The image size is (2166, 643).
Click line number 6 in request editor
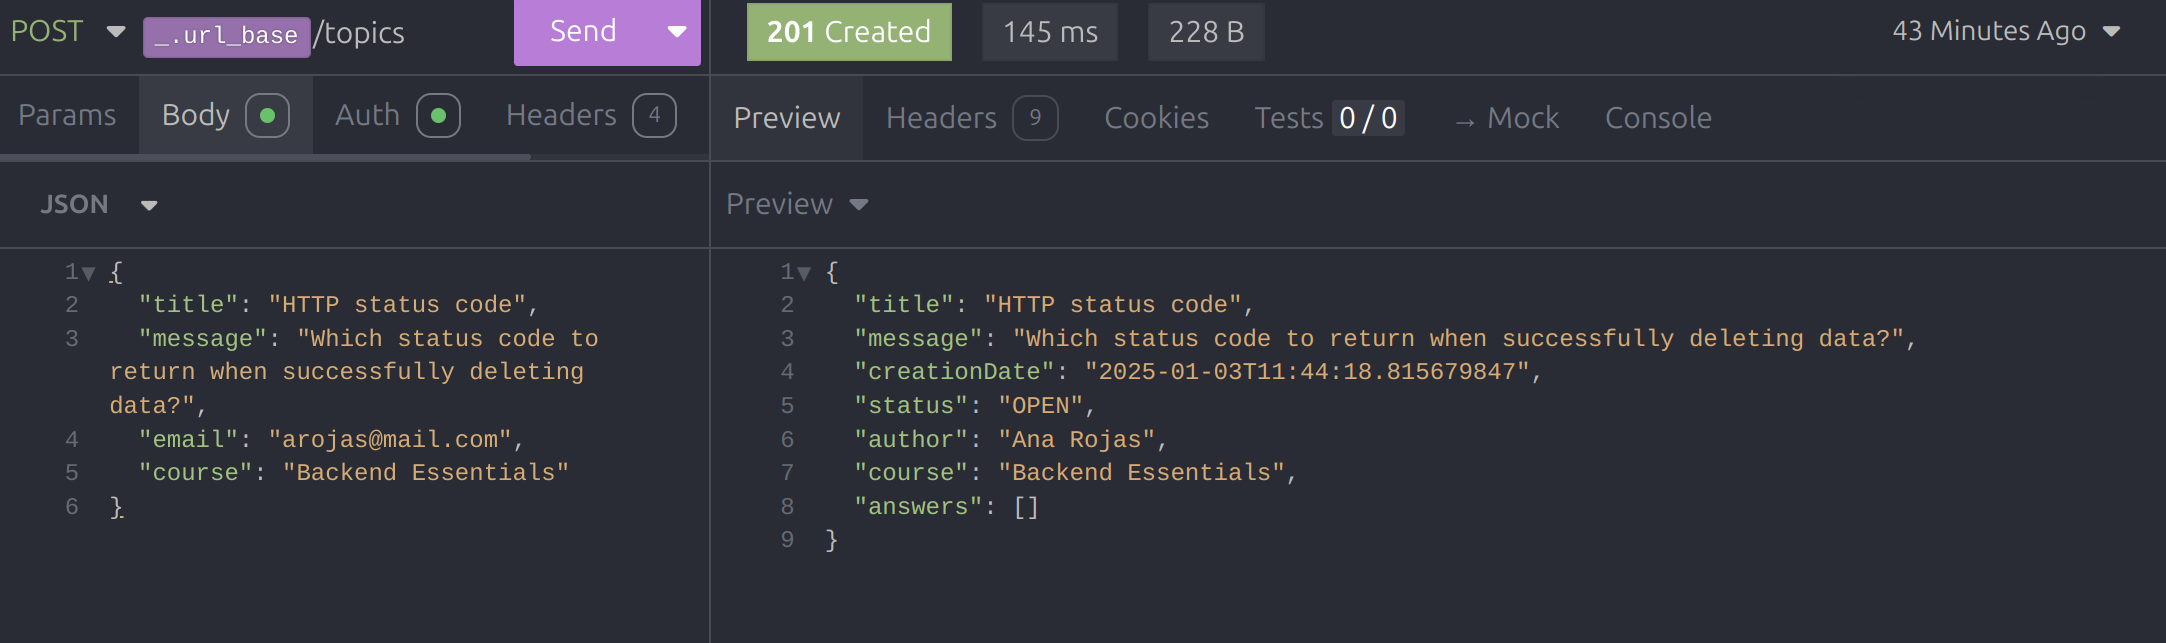(72, 507)
